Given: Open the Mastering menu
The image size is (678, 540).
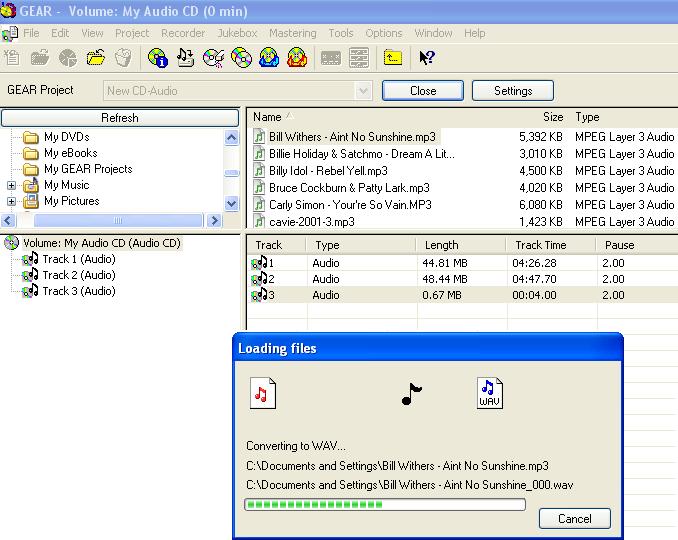Looking at the screenshot, I should [x=292, y=33].
